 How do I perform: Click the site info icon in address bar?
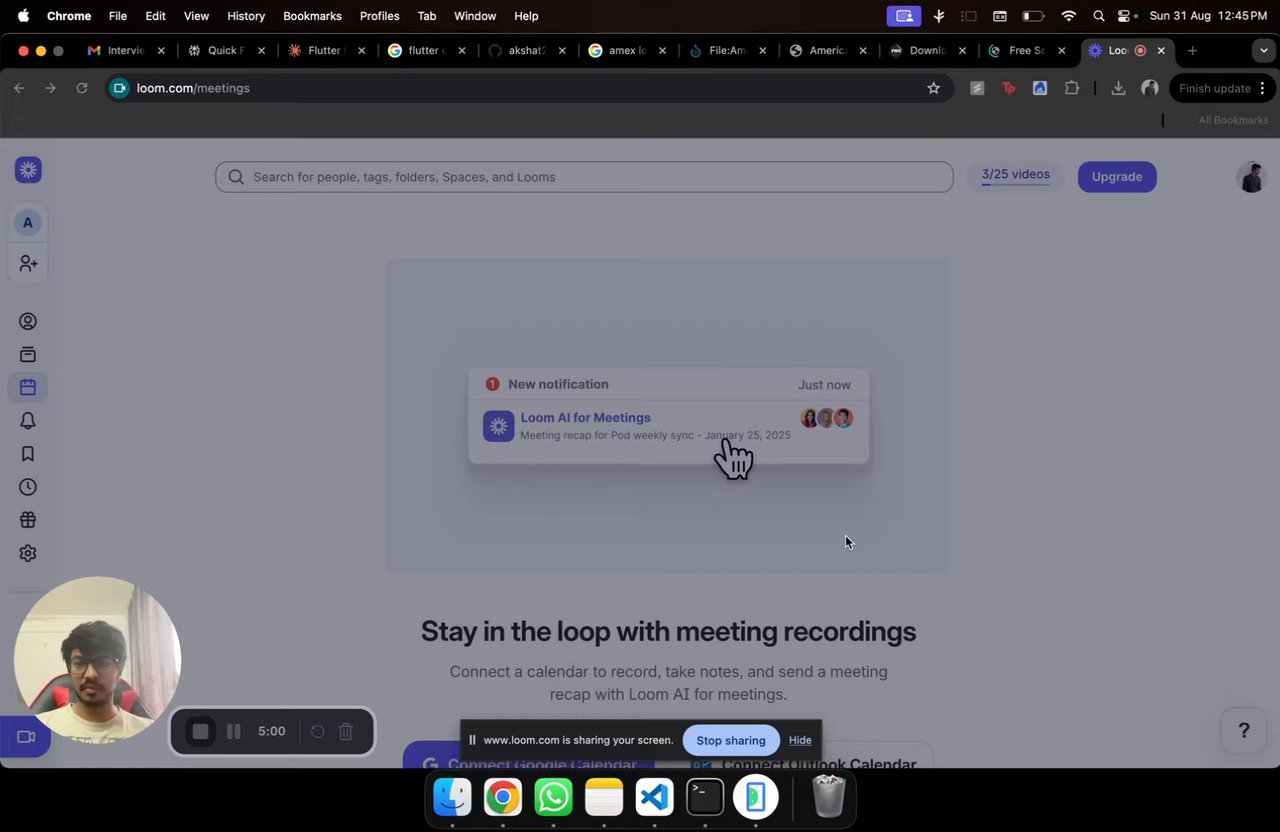pos(119,88)
